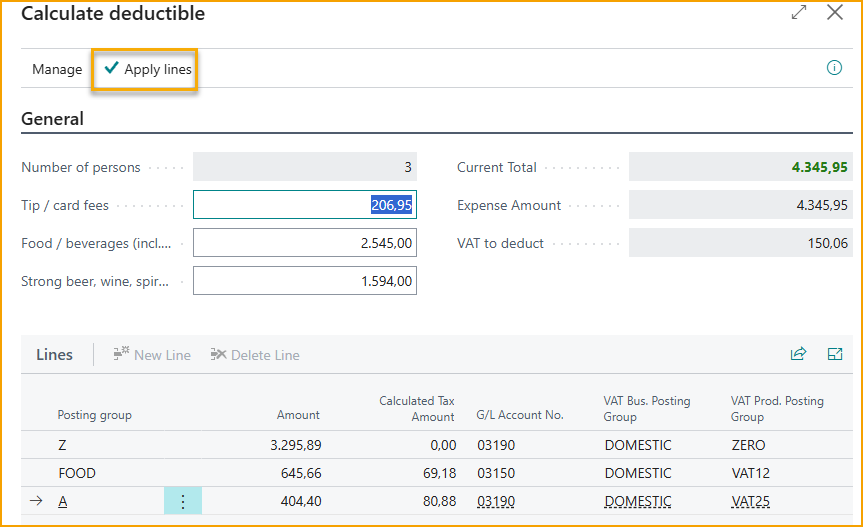Close the Calculate deductible dialog

[835, 13]
